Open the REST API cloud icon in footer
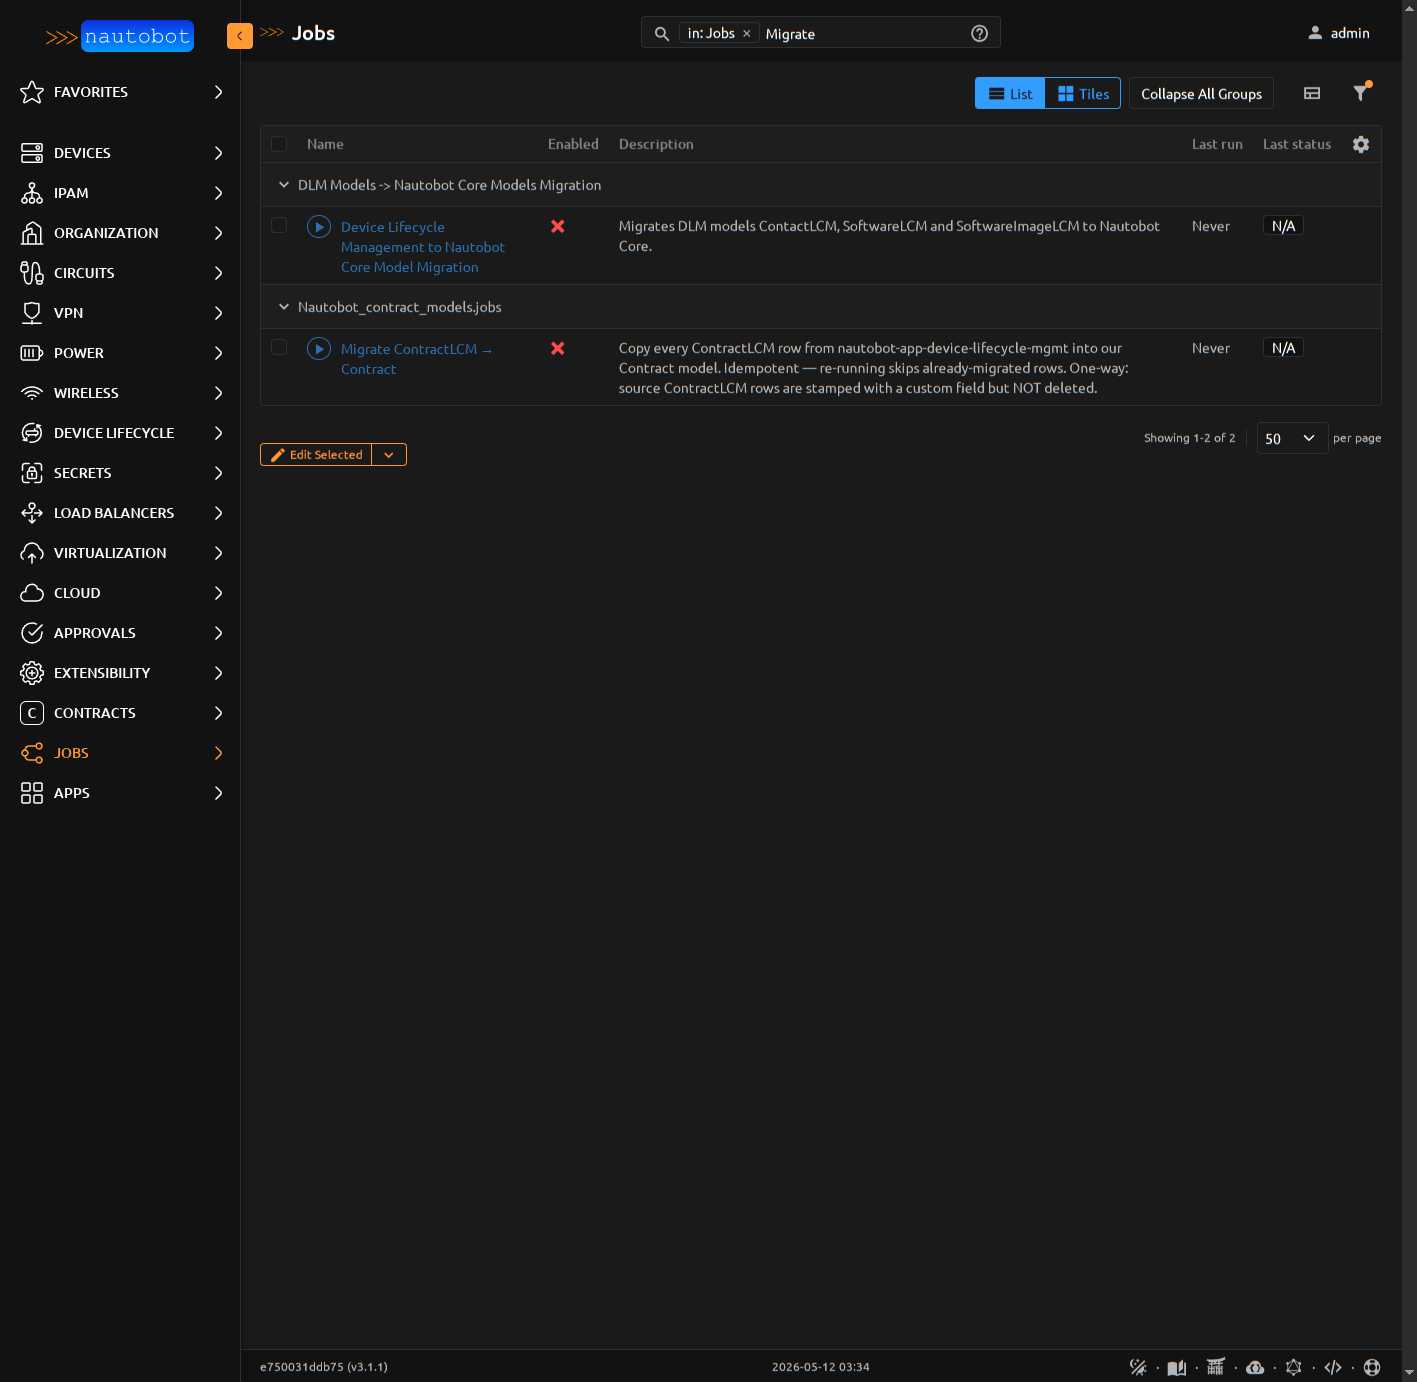The width and height of the screenshot is (1417, 1382). 1255,1367
